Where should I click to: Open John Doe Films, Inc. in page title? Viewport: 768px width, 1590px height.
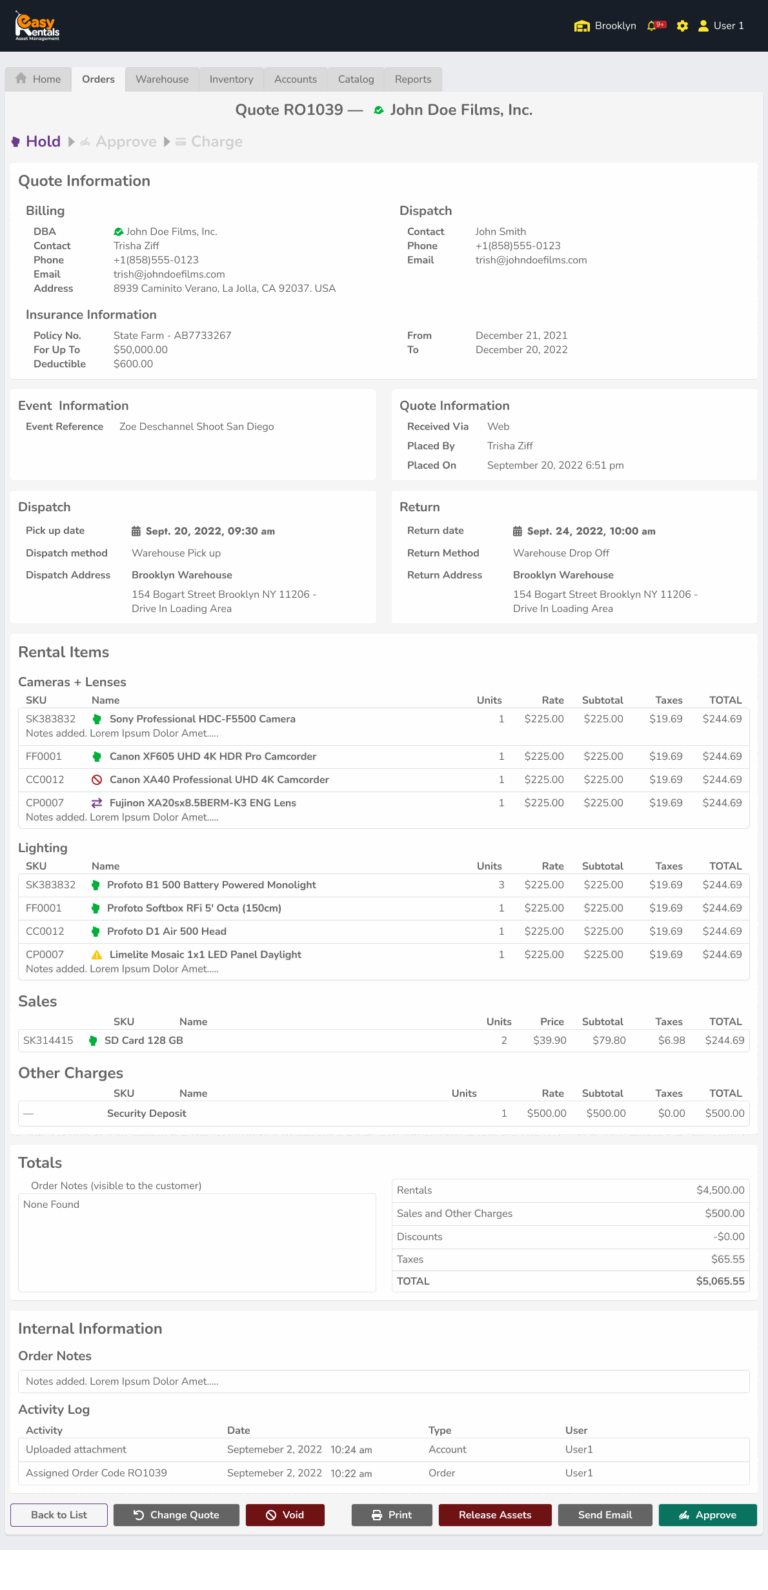coord(461,110)
